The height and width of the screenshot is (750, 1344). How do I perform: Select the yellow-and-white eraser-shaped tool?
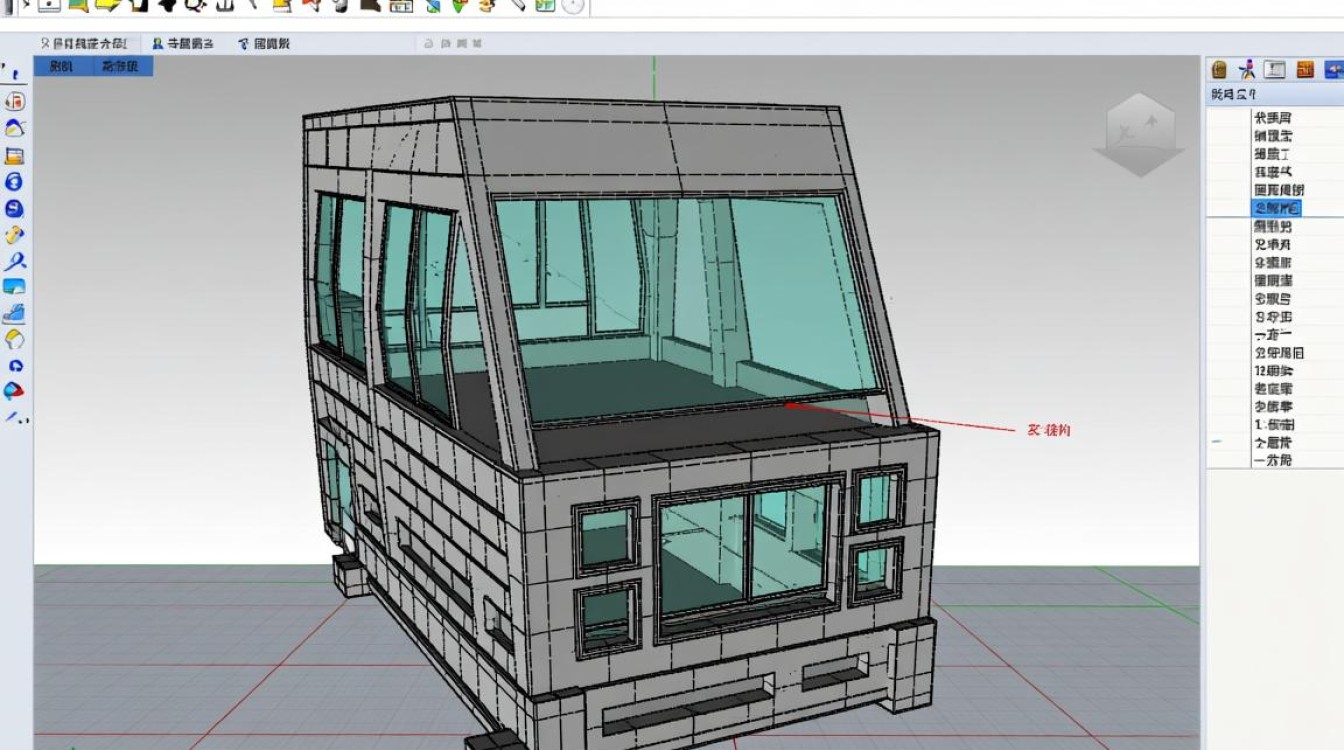coord(14,339)
